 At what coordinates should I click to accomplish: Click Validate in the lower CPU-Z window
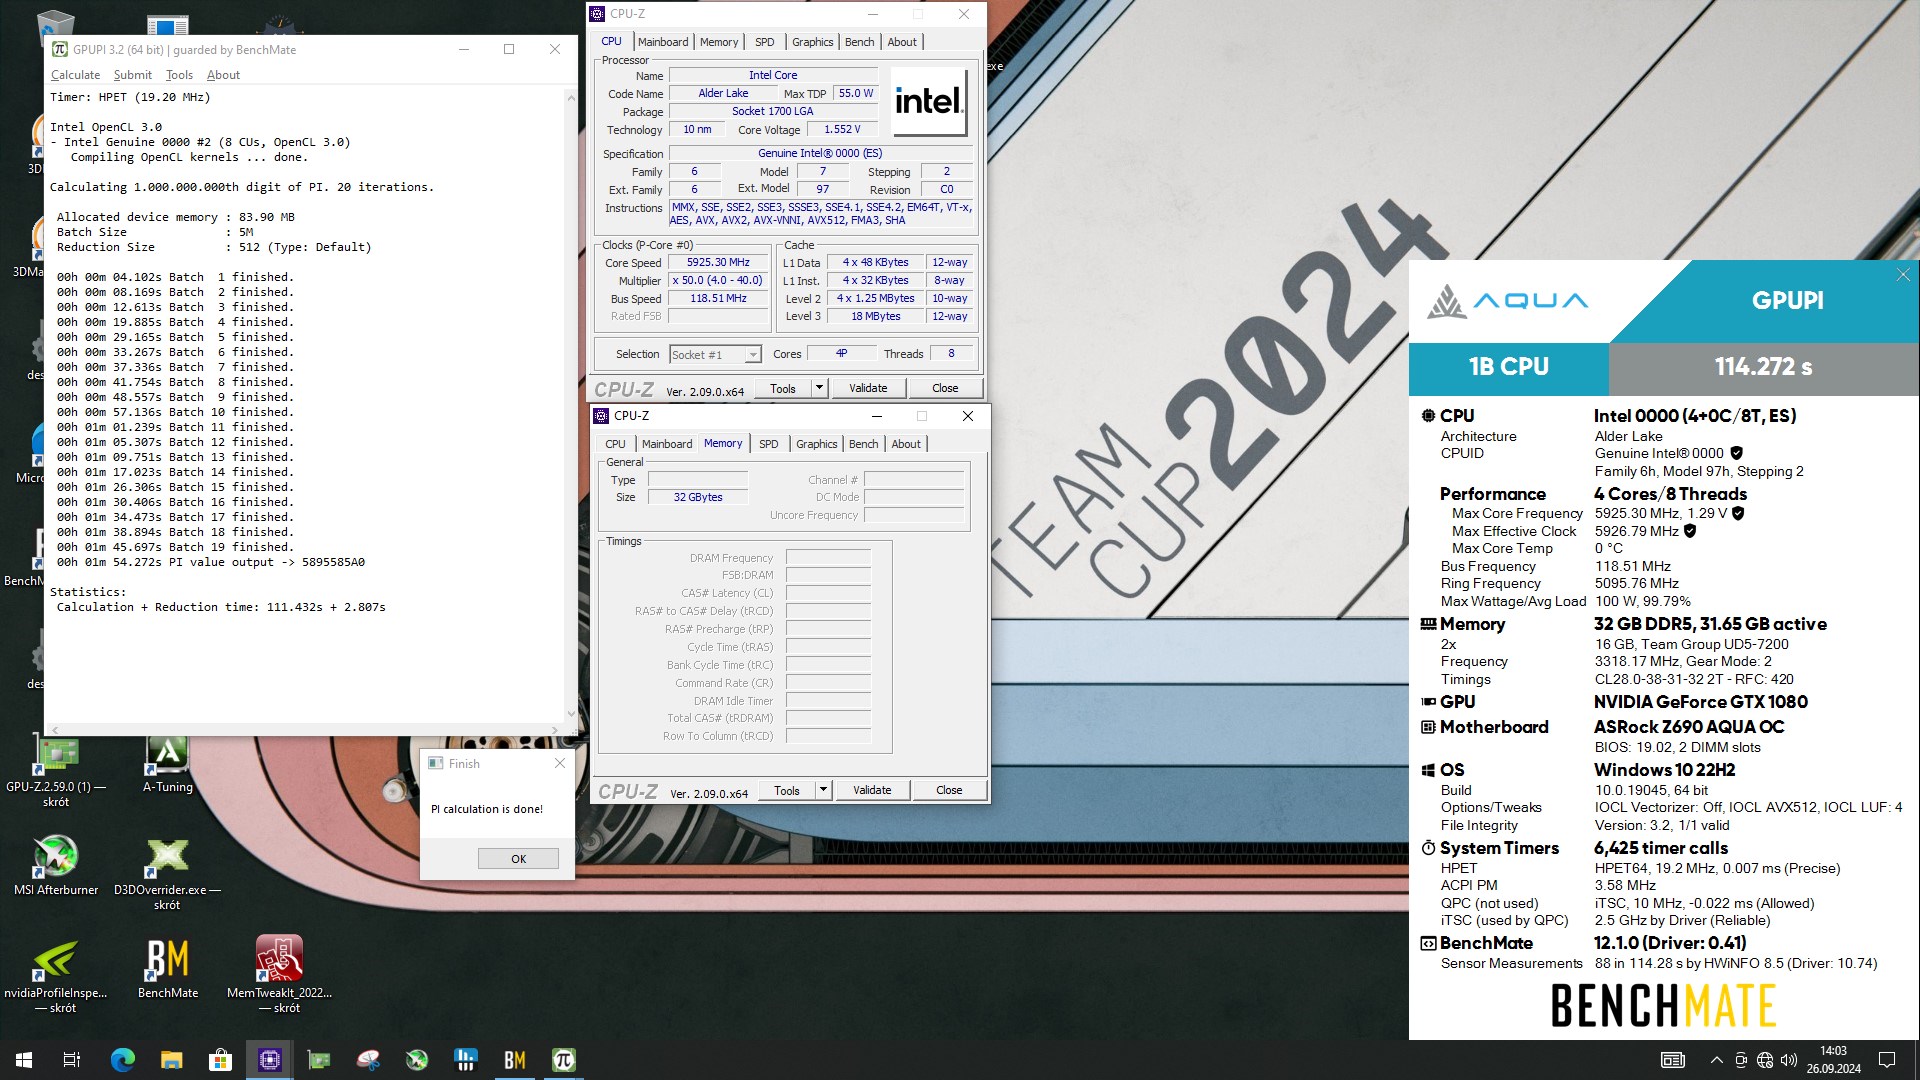(x=872, y=790)
